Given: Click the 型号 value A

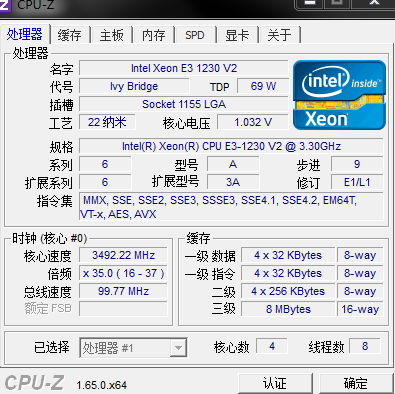Looking at the screenshot, I should 233,164.
